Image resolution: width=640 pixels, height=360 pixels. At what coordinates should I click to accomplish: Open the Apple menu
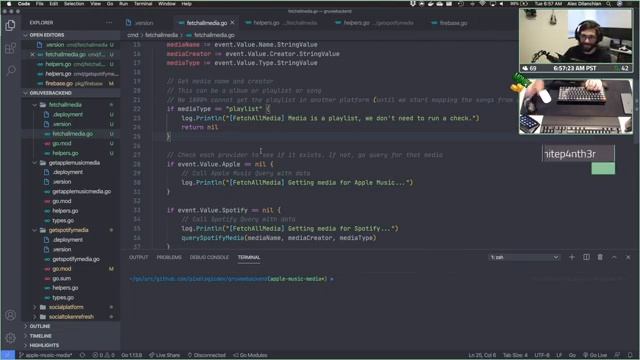pos(9,4)
